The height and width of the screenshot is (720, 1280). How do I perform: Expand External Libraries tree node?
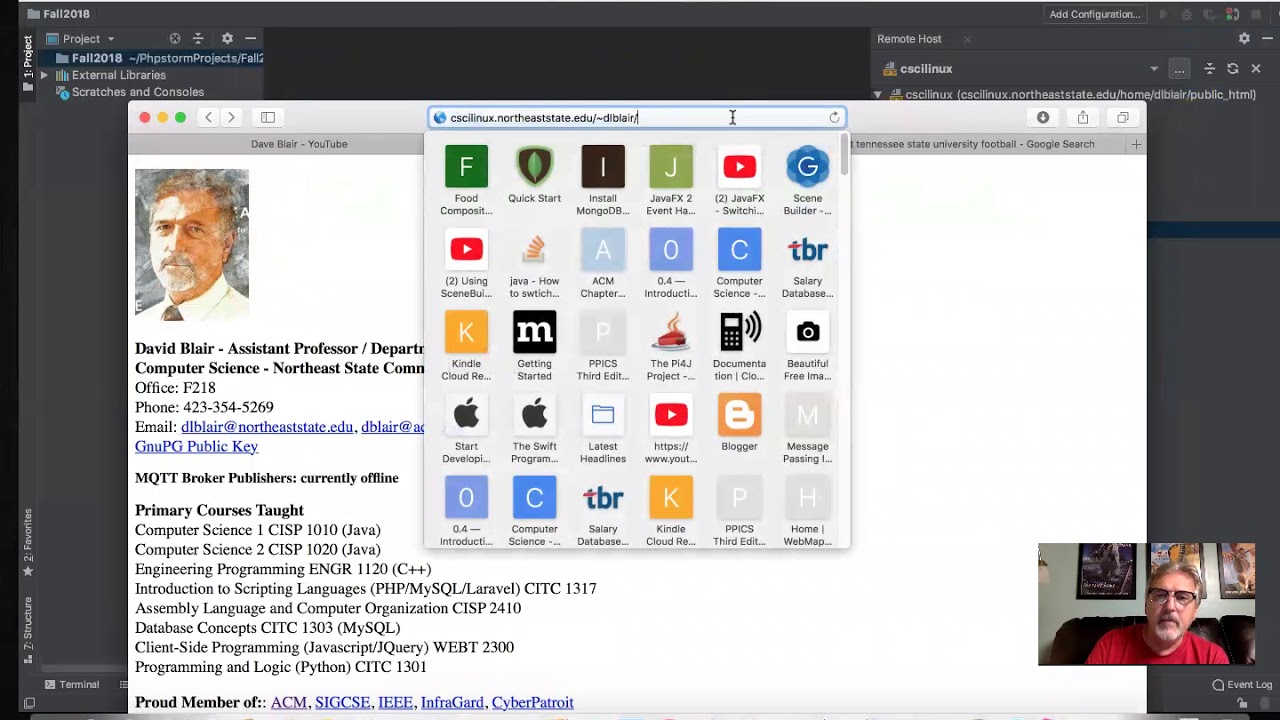44,75
